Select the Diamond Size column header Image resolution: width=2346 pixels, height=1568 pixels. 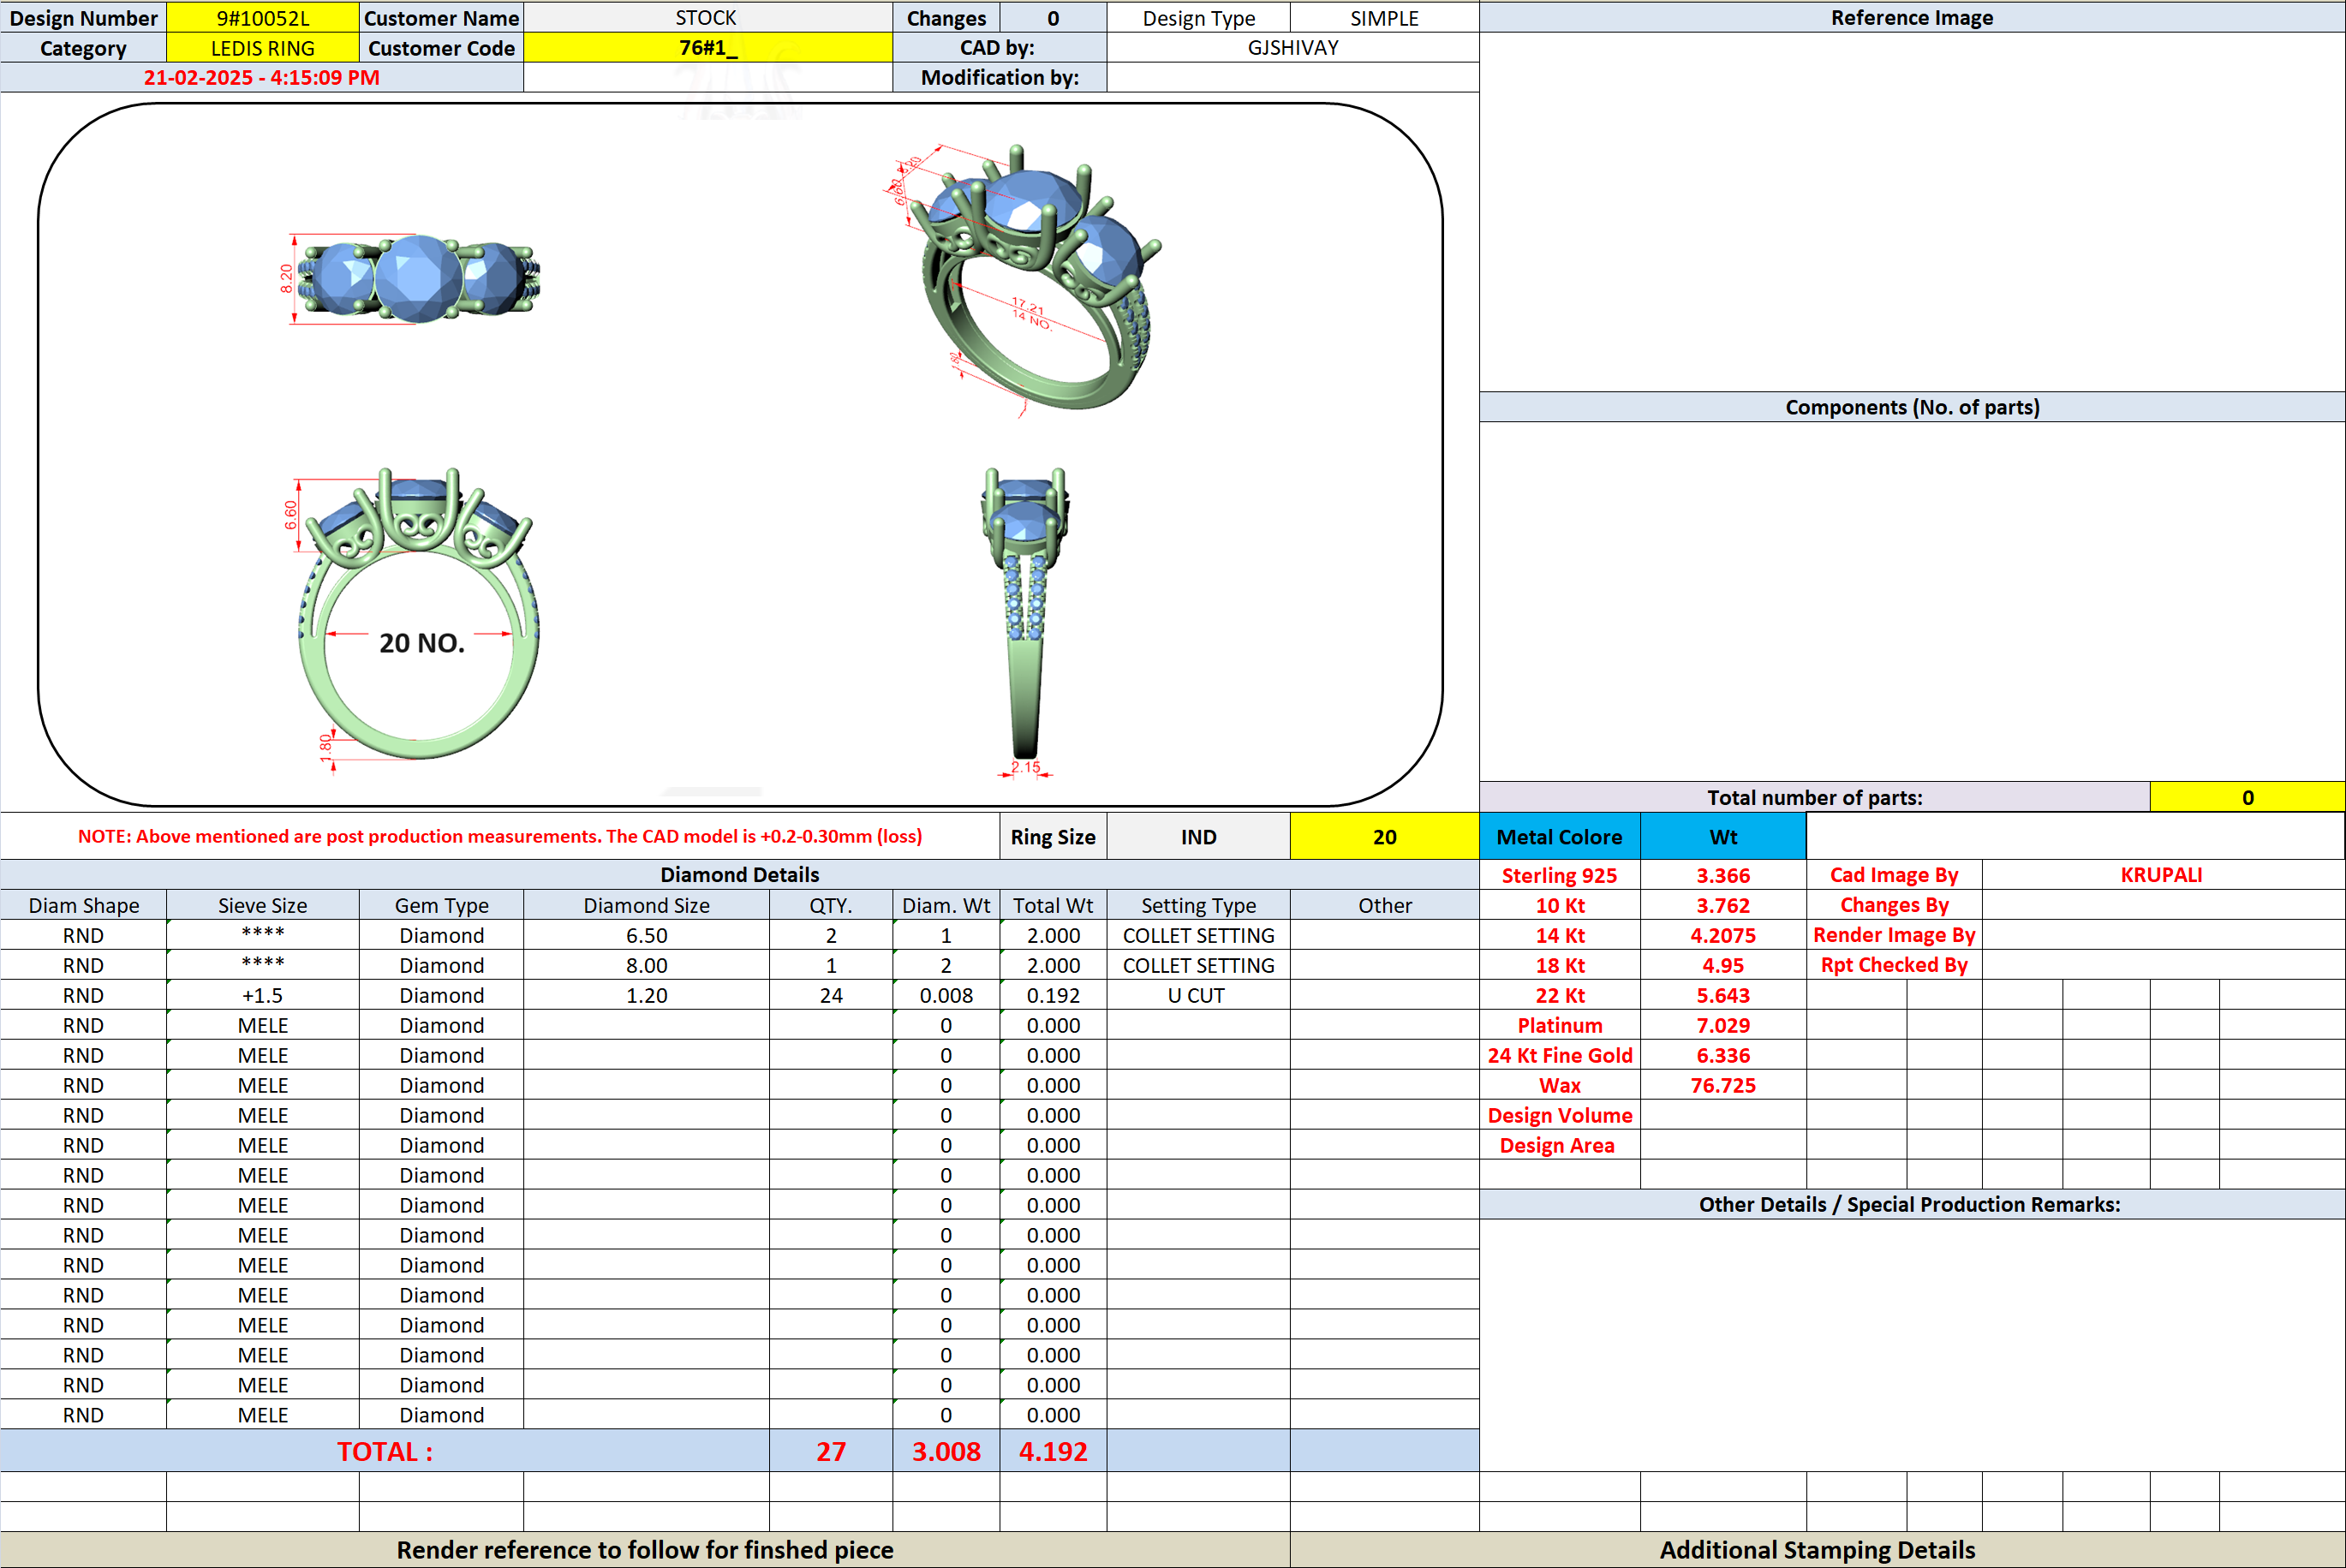(647, 905)
